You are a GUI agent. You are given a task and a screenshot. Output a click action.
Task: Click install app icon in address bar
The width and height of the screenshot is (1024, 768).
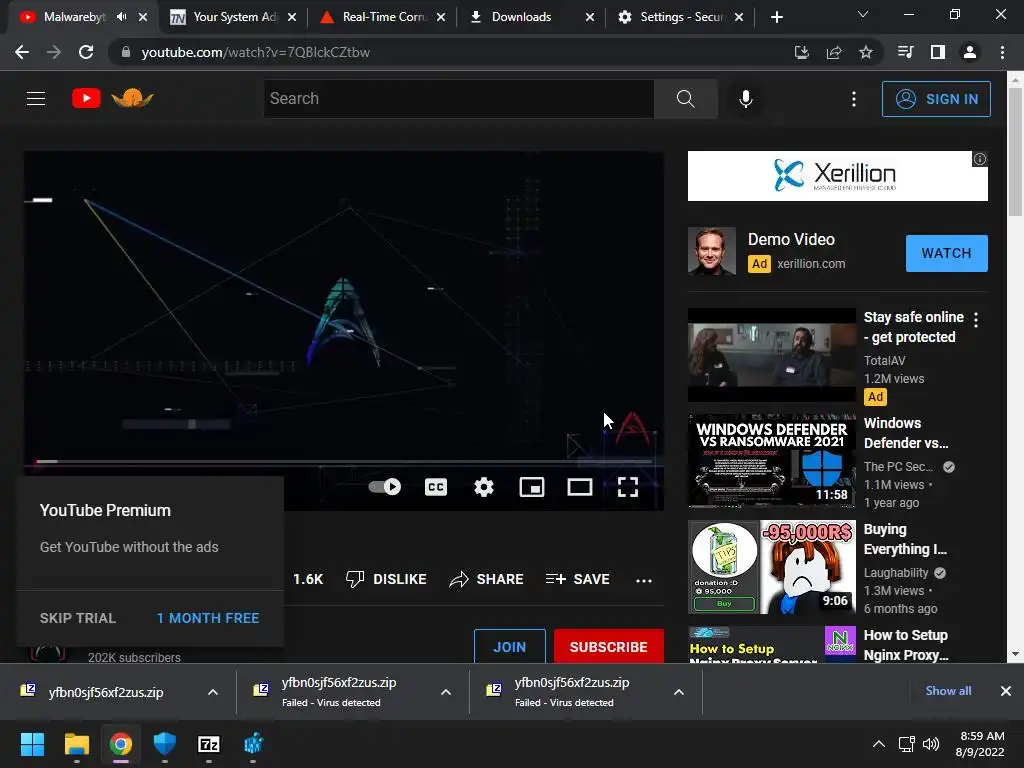coord(801,52)
